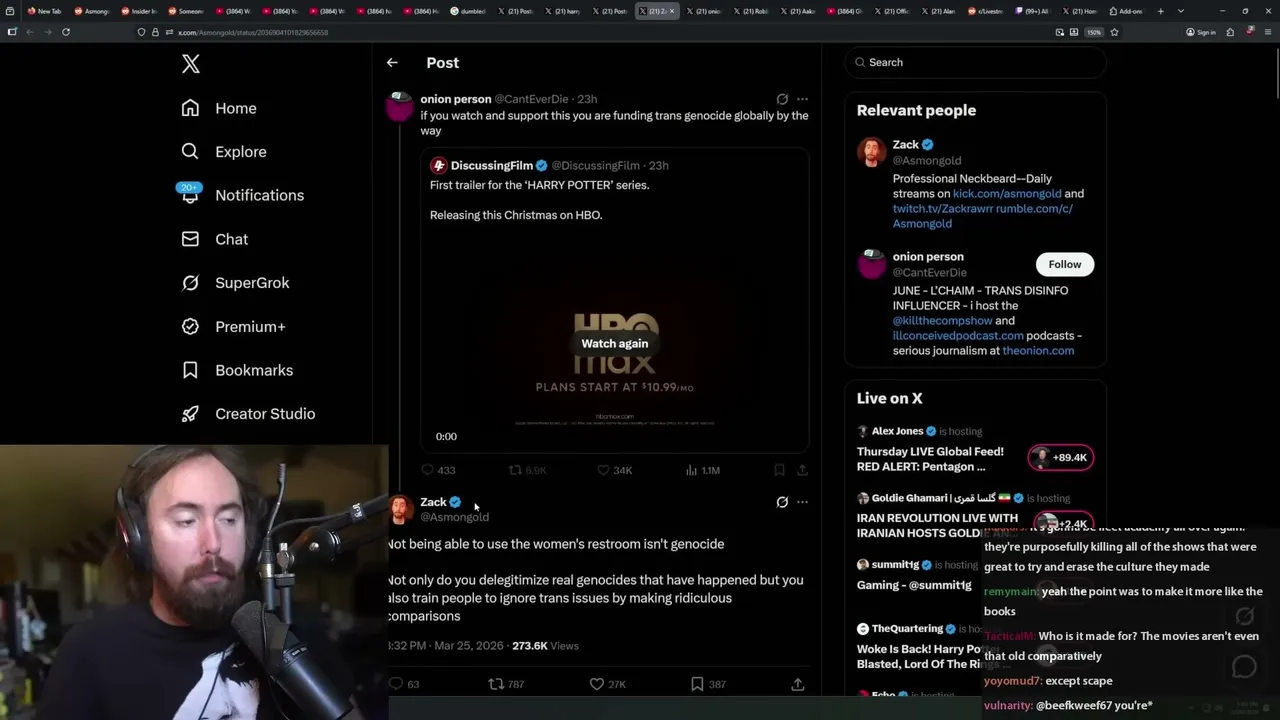
Task: Repost Zack's post with 787 reposts
Action: 506,684
